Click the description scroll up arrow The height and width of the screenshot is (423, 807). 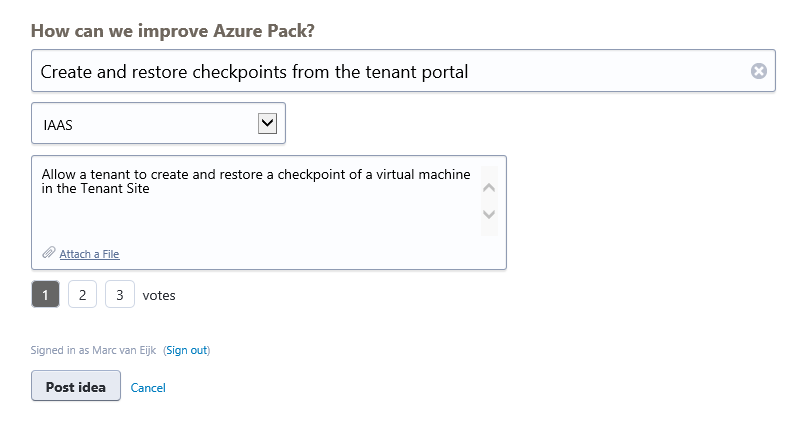click(489, 187)
